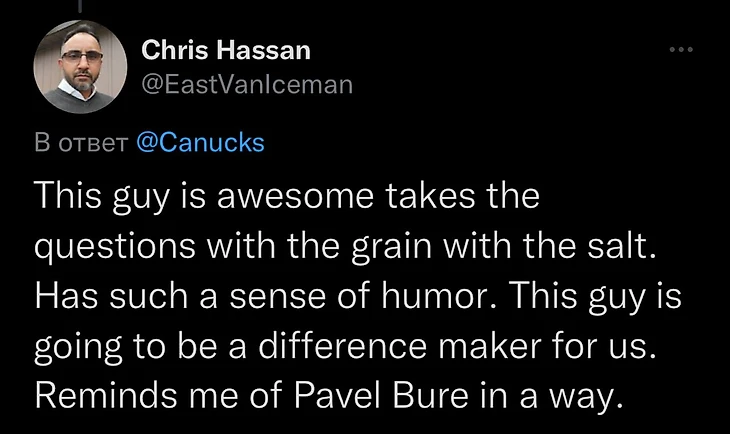Click the @EastVanIceman handle

click(246, 85)
